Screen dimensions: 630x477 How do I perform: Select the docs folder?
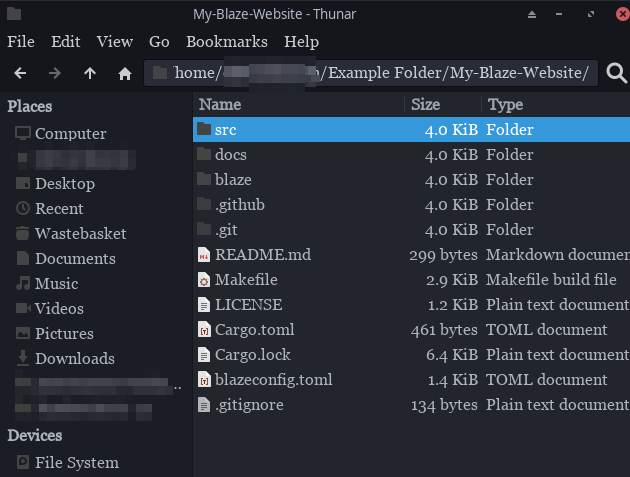(230, 155)
